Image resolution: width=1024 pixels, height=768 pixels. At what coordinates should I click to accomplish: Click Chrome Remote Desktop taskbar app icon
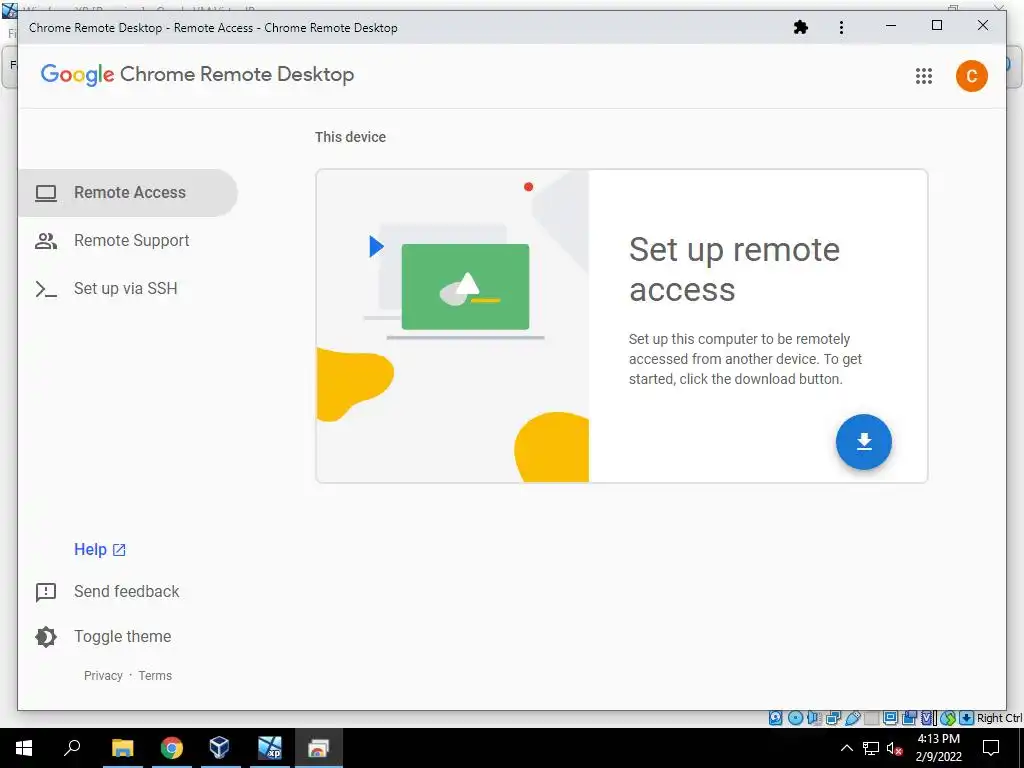(319, 748)
